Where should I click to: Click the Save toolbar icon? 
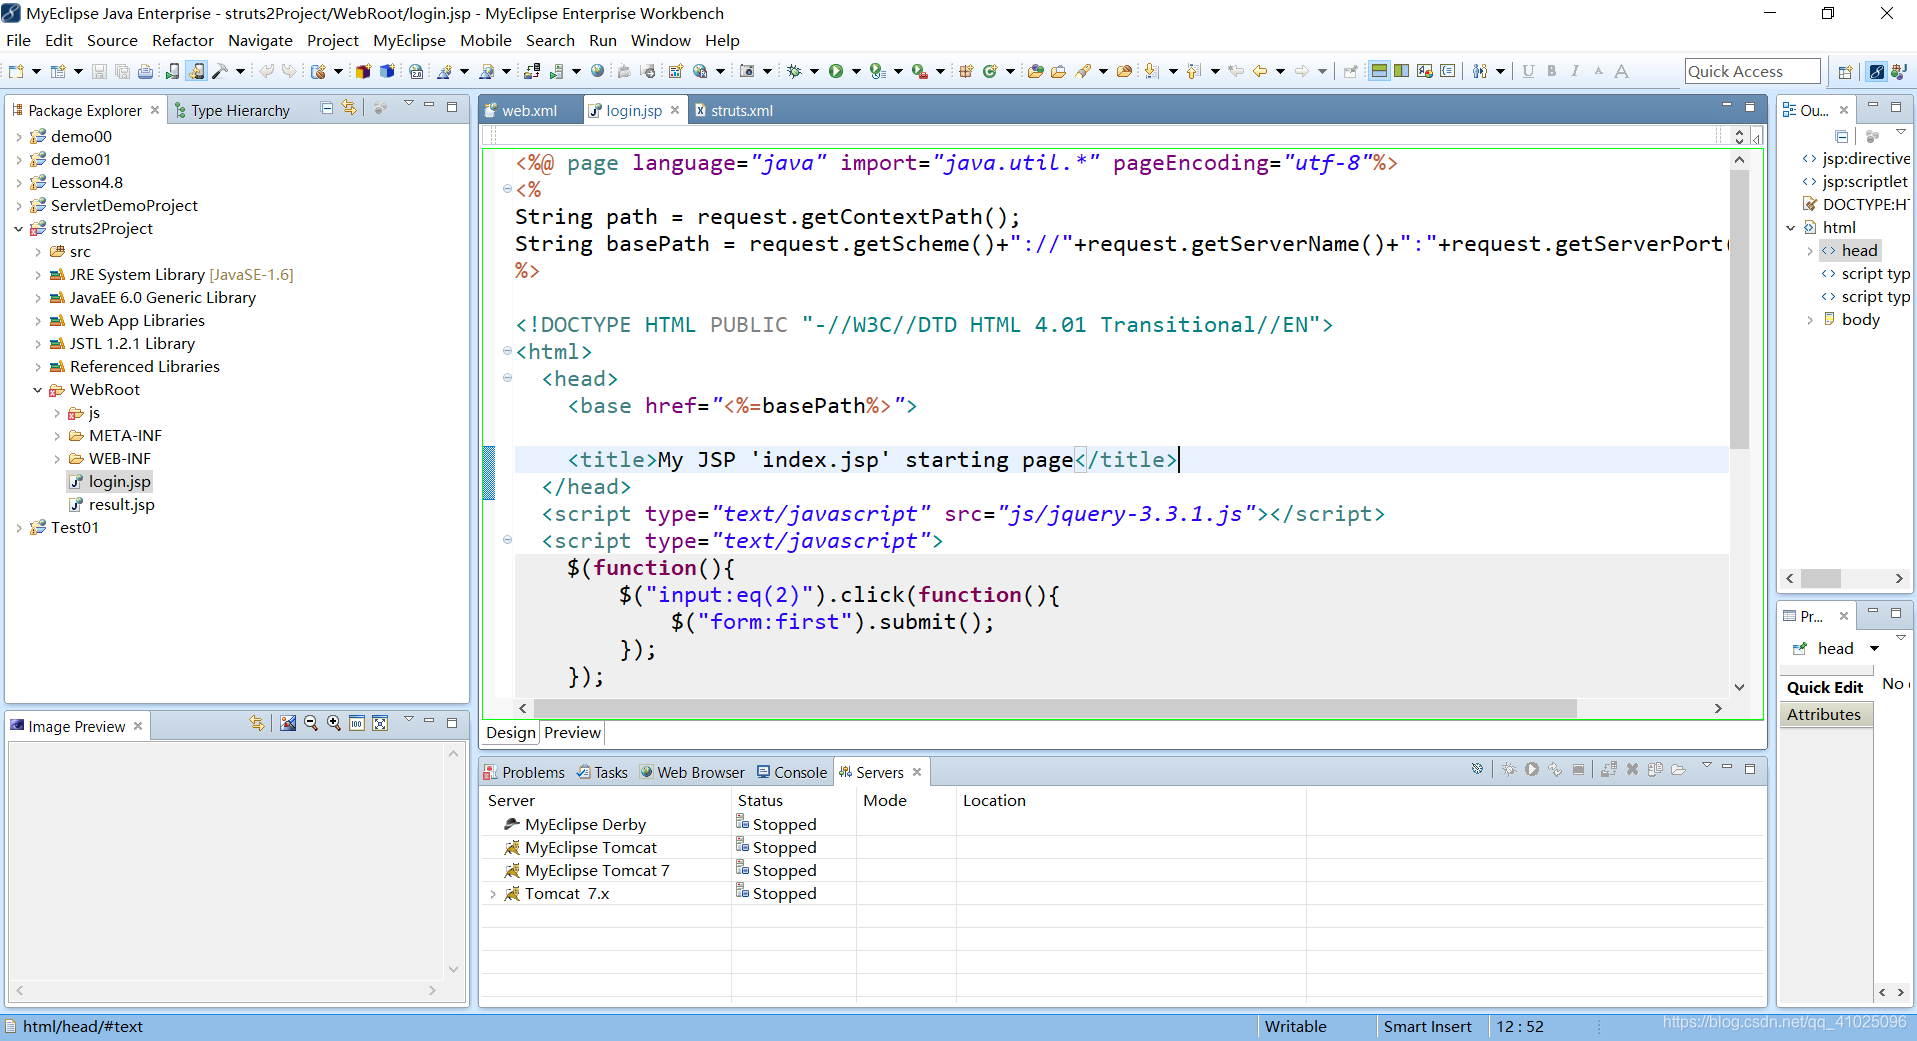point(99,71)
